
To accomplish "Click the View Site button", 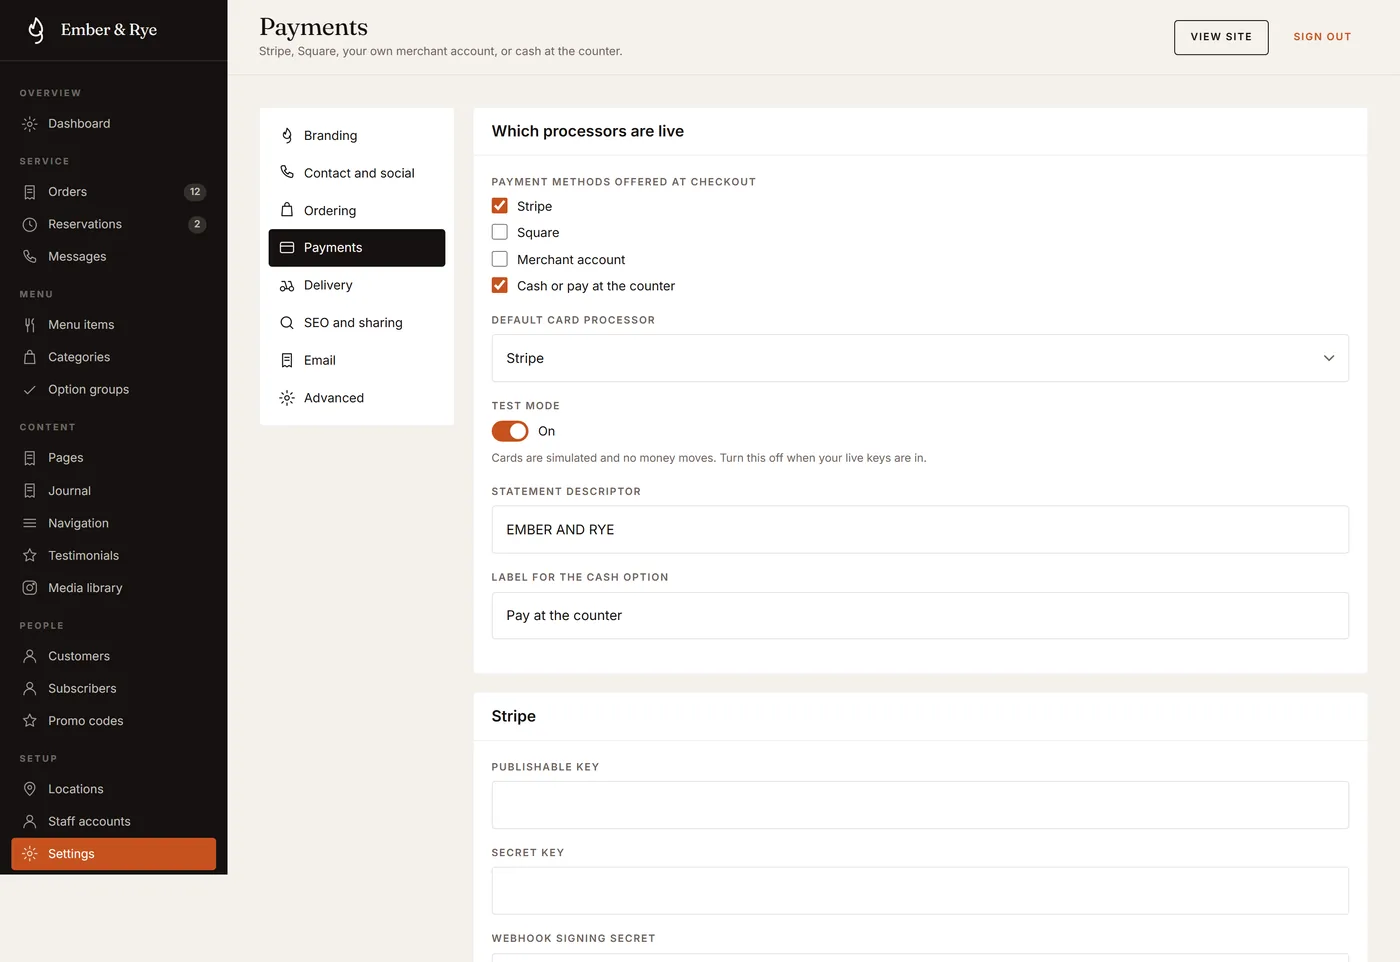I will click(x=1221, y=37).
